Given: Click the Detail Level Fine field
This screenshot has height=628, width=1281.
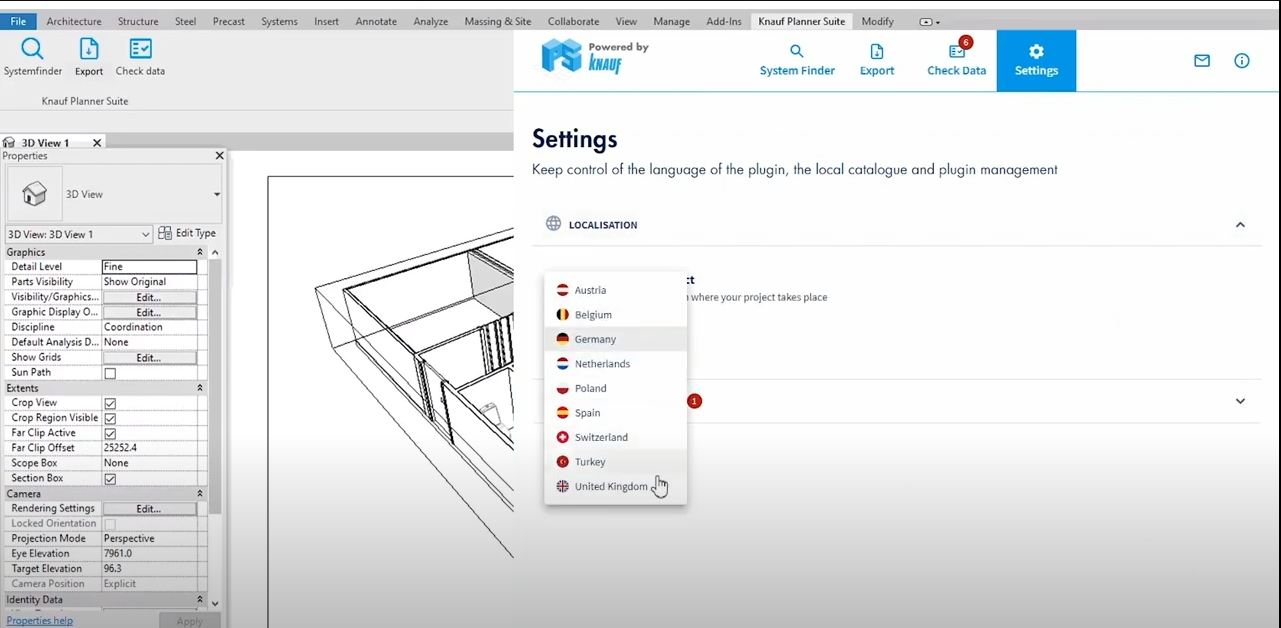Looking at the screenshot, I should [149, 267].
